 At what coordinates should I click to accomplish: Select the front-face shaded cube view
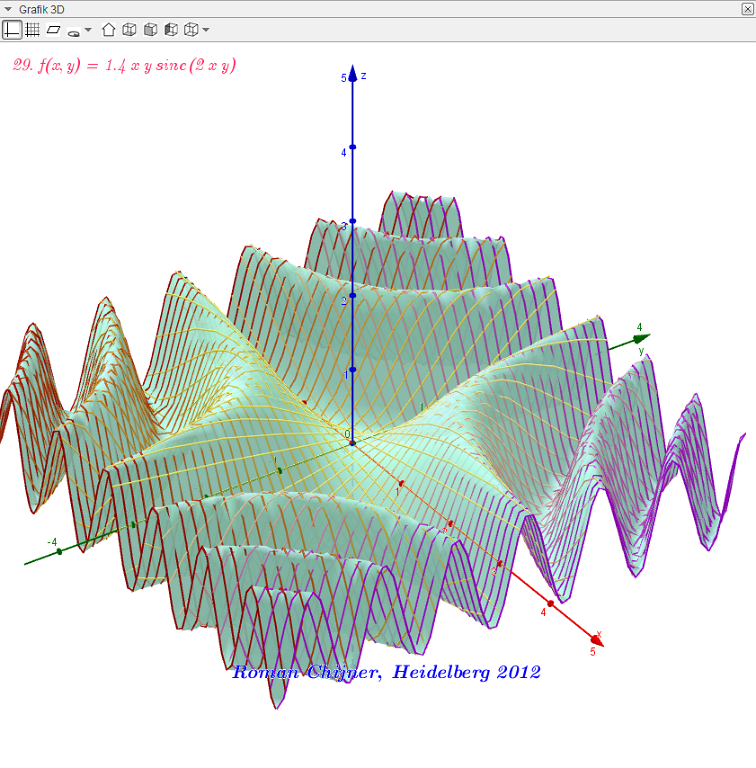(150, 30)
